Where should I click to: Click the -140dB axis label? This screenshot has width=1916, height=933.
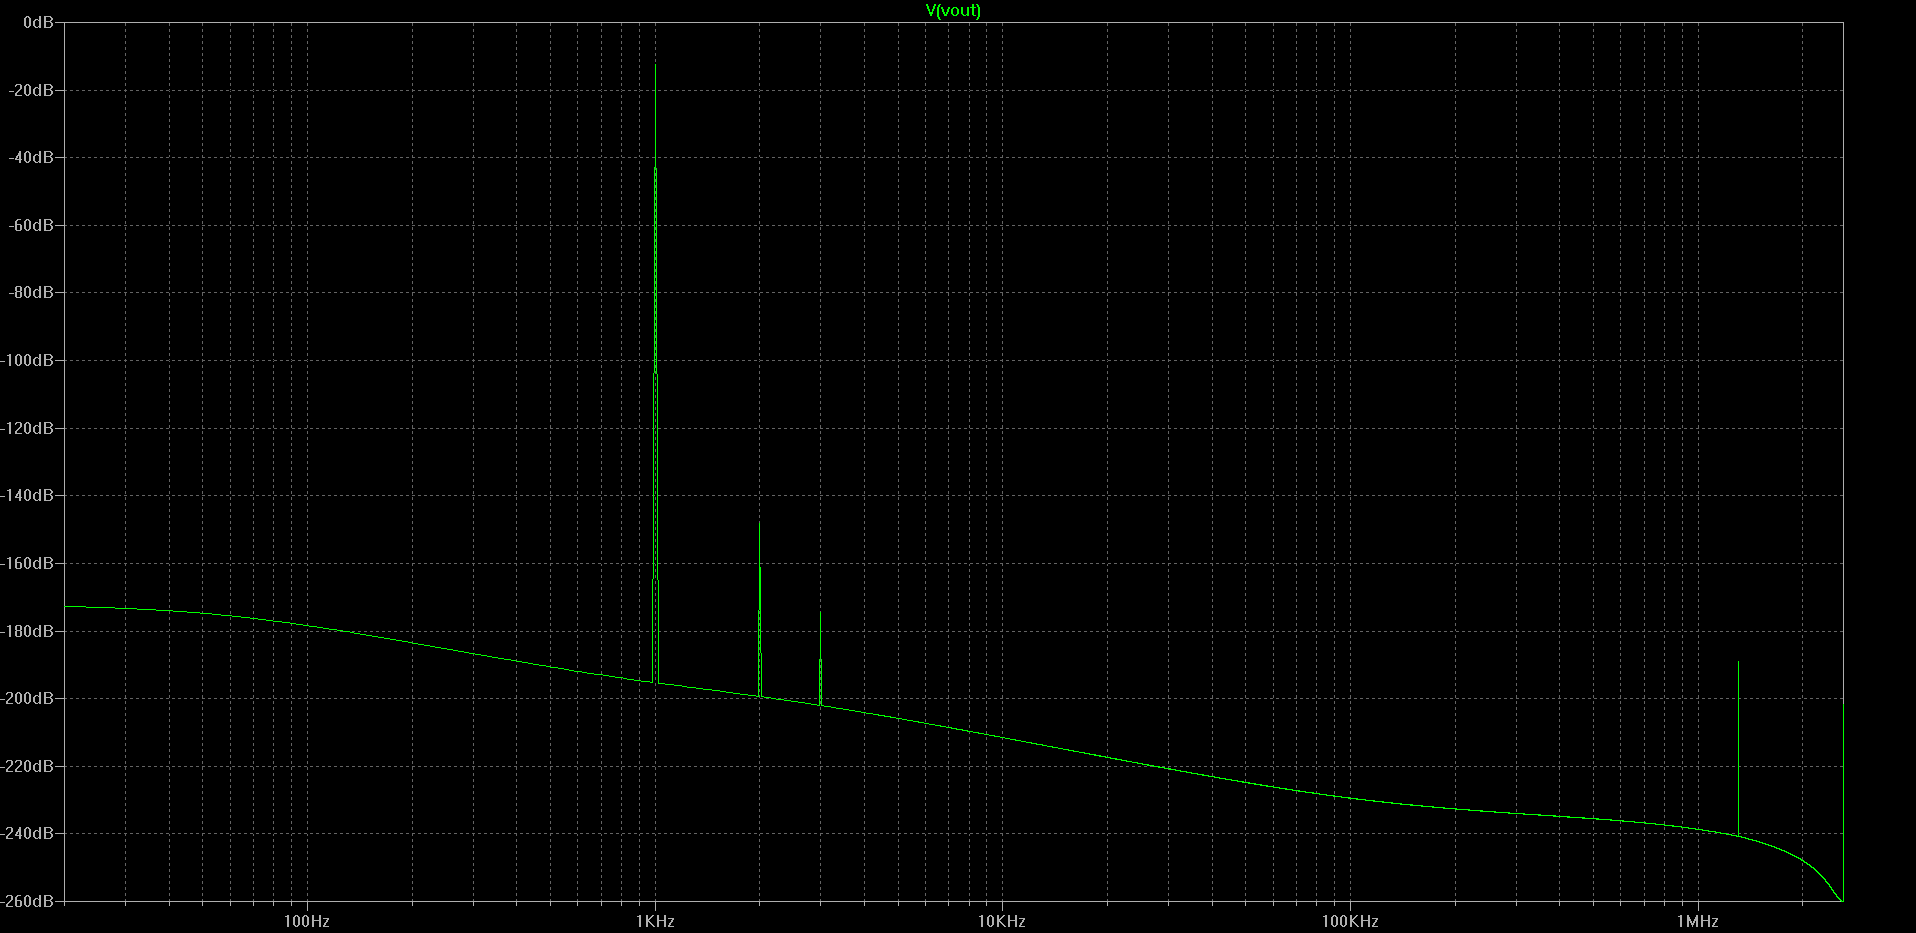[27, 495]
